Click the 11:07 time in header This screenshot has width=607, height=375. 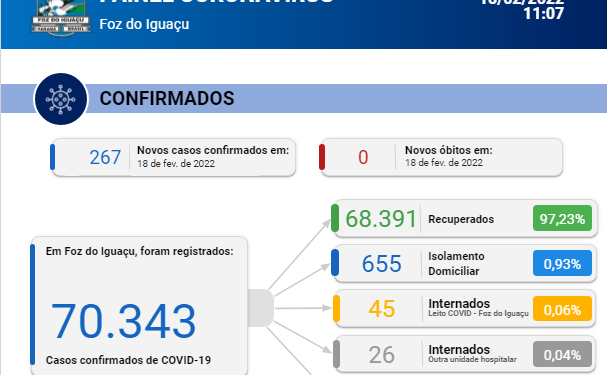tap(544, 14)
